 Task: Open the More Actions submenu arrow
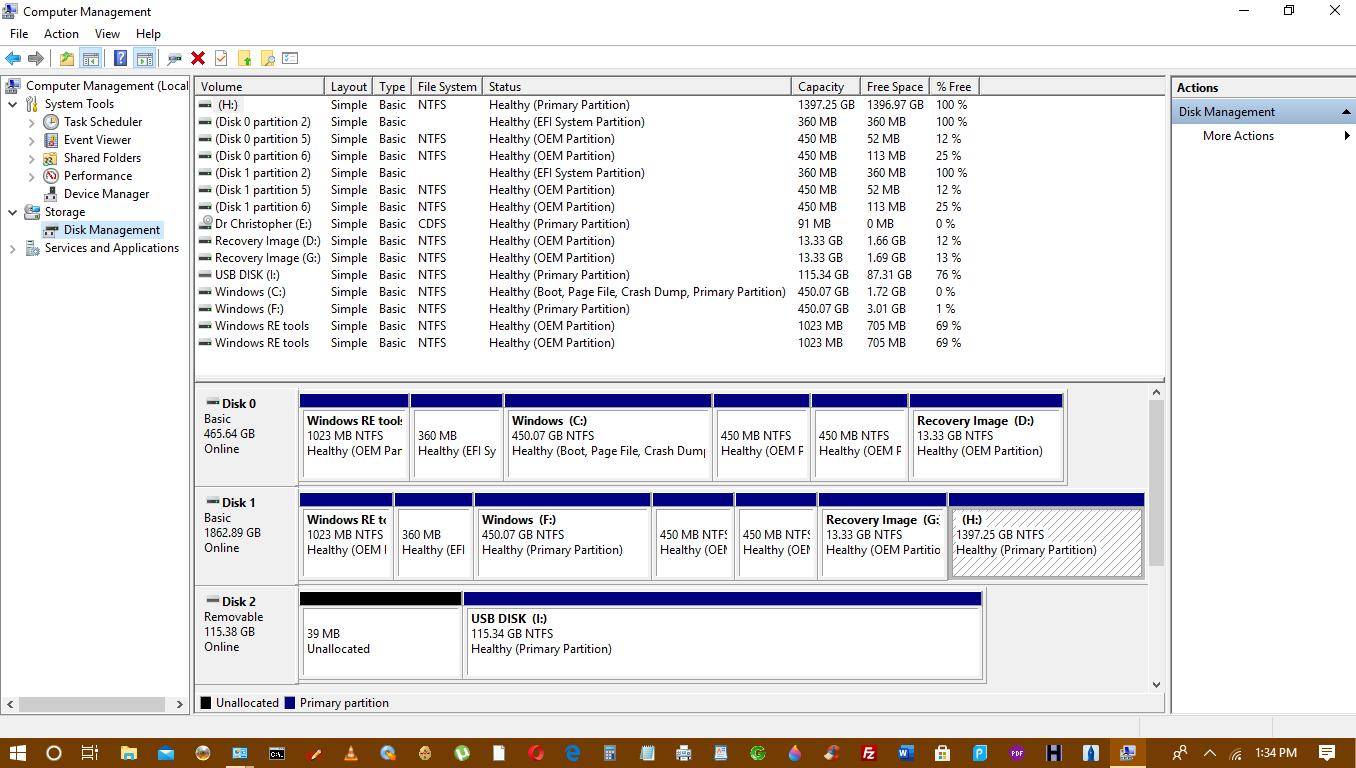pos(1347,136)
